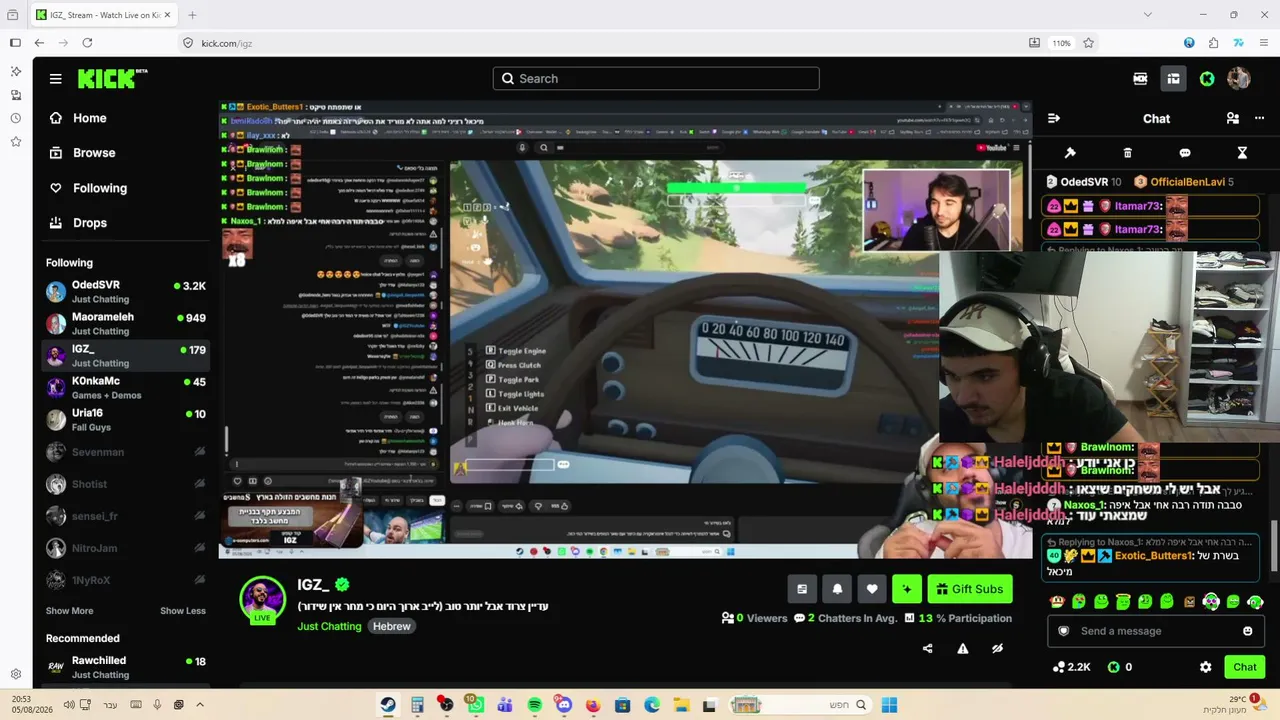Click the grey panel button left of bell
This screenshot has height=720, width=1280.
pyautogui.click(x=802, y=589)
